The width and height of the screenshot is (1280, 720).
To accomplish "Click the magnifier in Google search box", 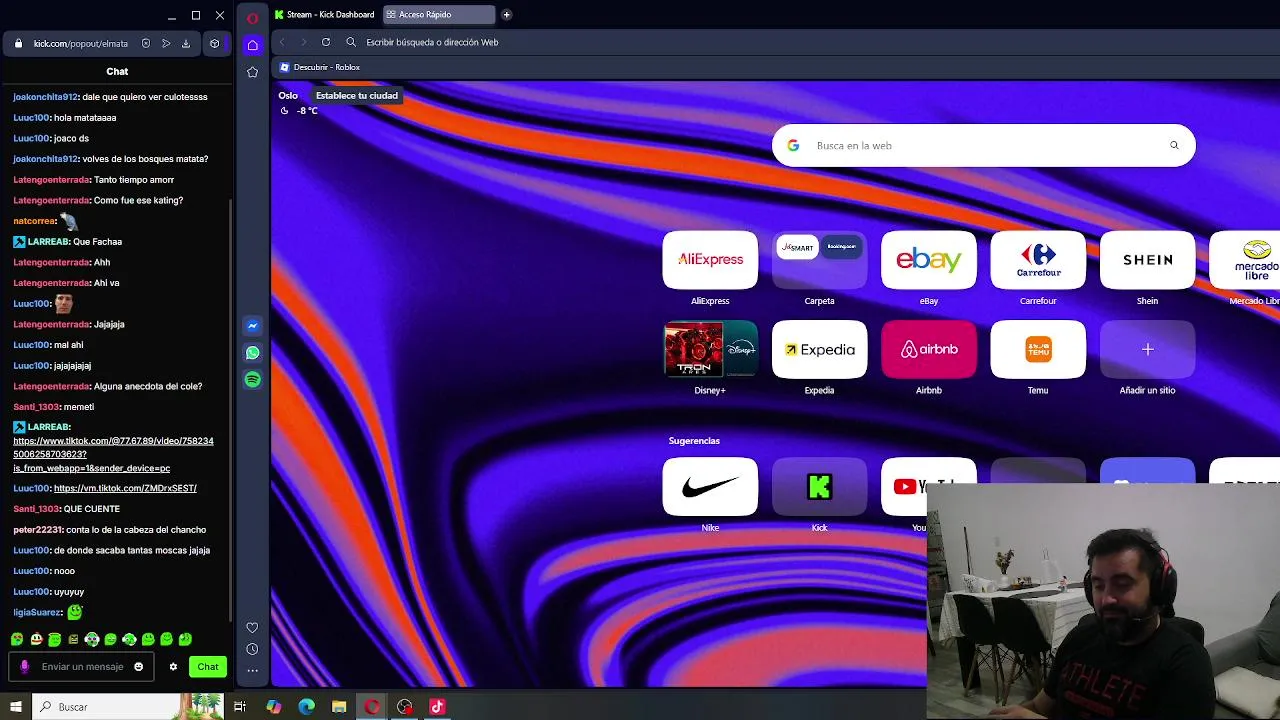I will pos(1174,146).
